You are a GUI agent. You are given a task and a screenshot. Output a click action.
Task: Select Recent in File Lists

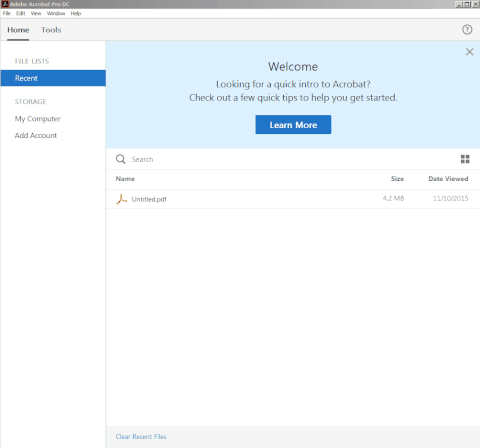tap(53, 78)
